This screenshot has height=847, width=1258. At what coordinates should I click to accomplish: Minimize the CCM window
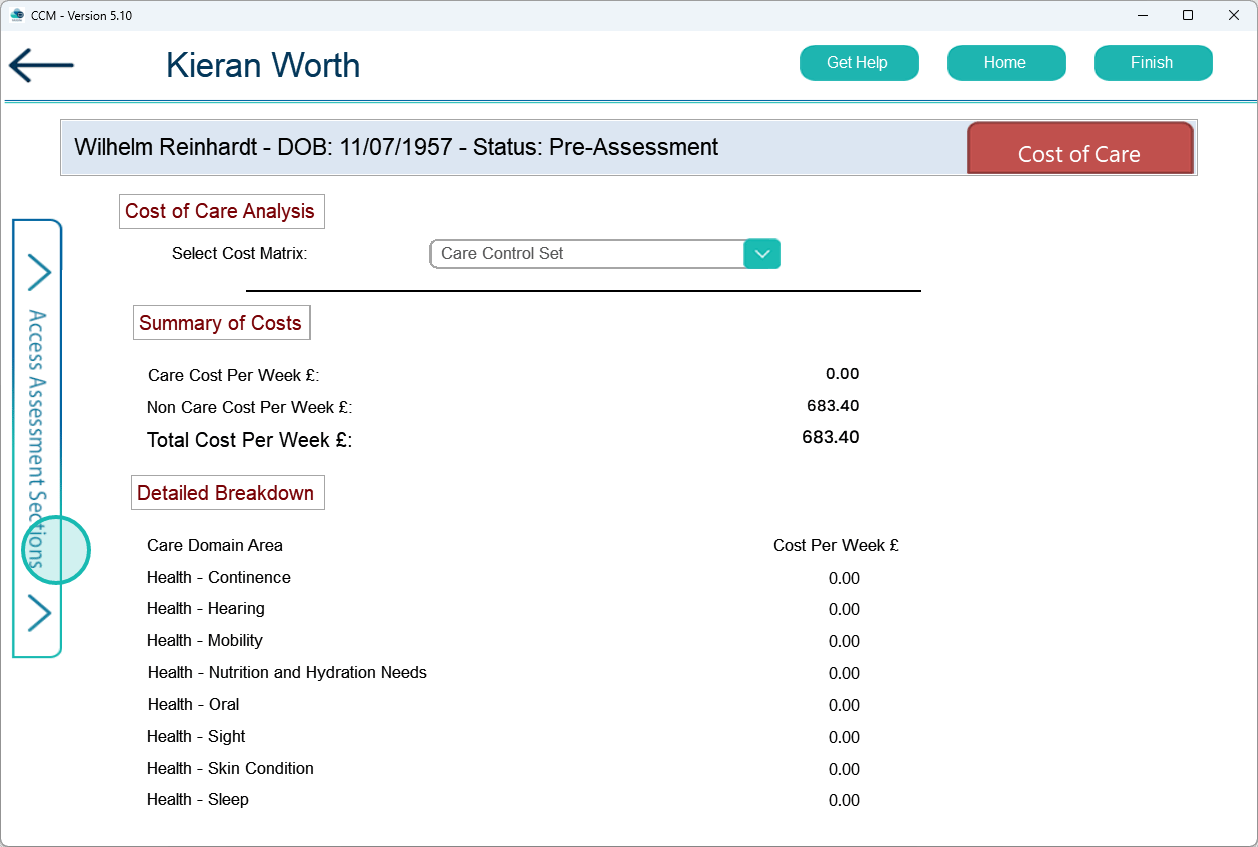click(x=1143, y=15)
